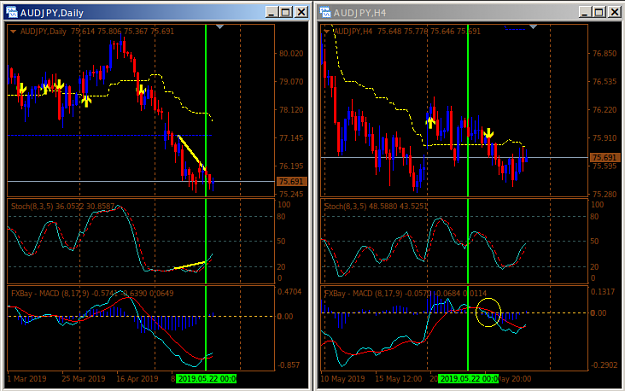Click the chart shift triangle in the Daily chart
This screenshot has width=625, height=391.
220,27
